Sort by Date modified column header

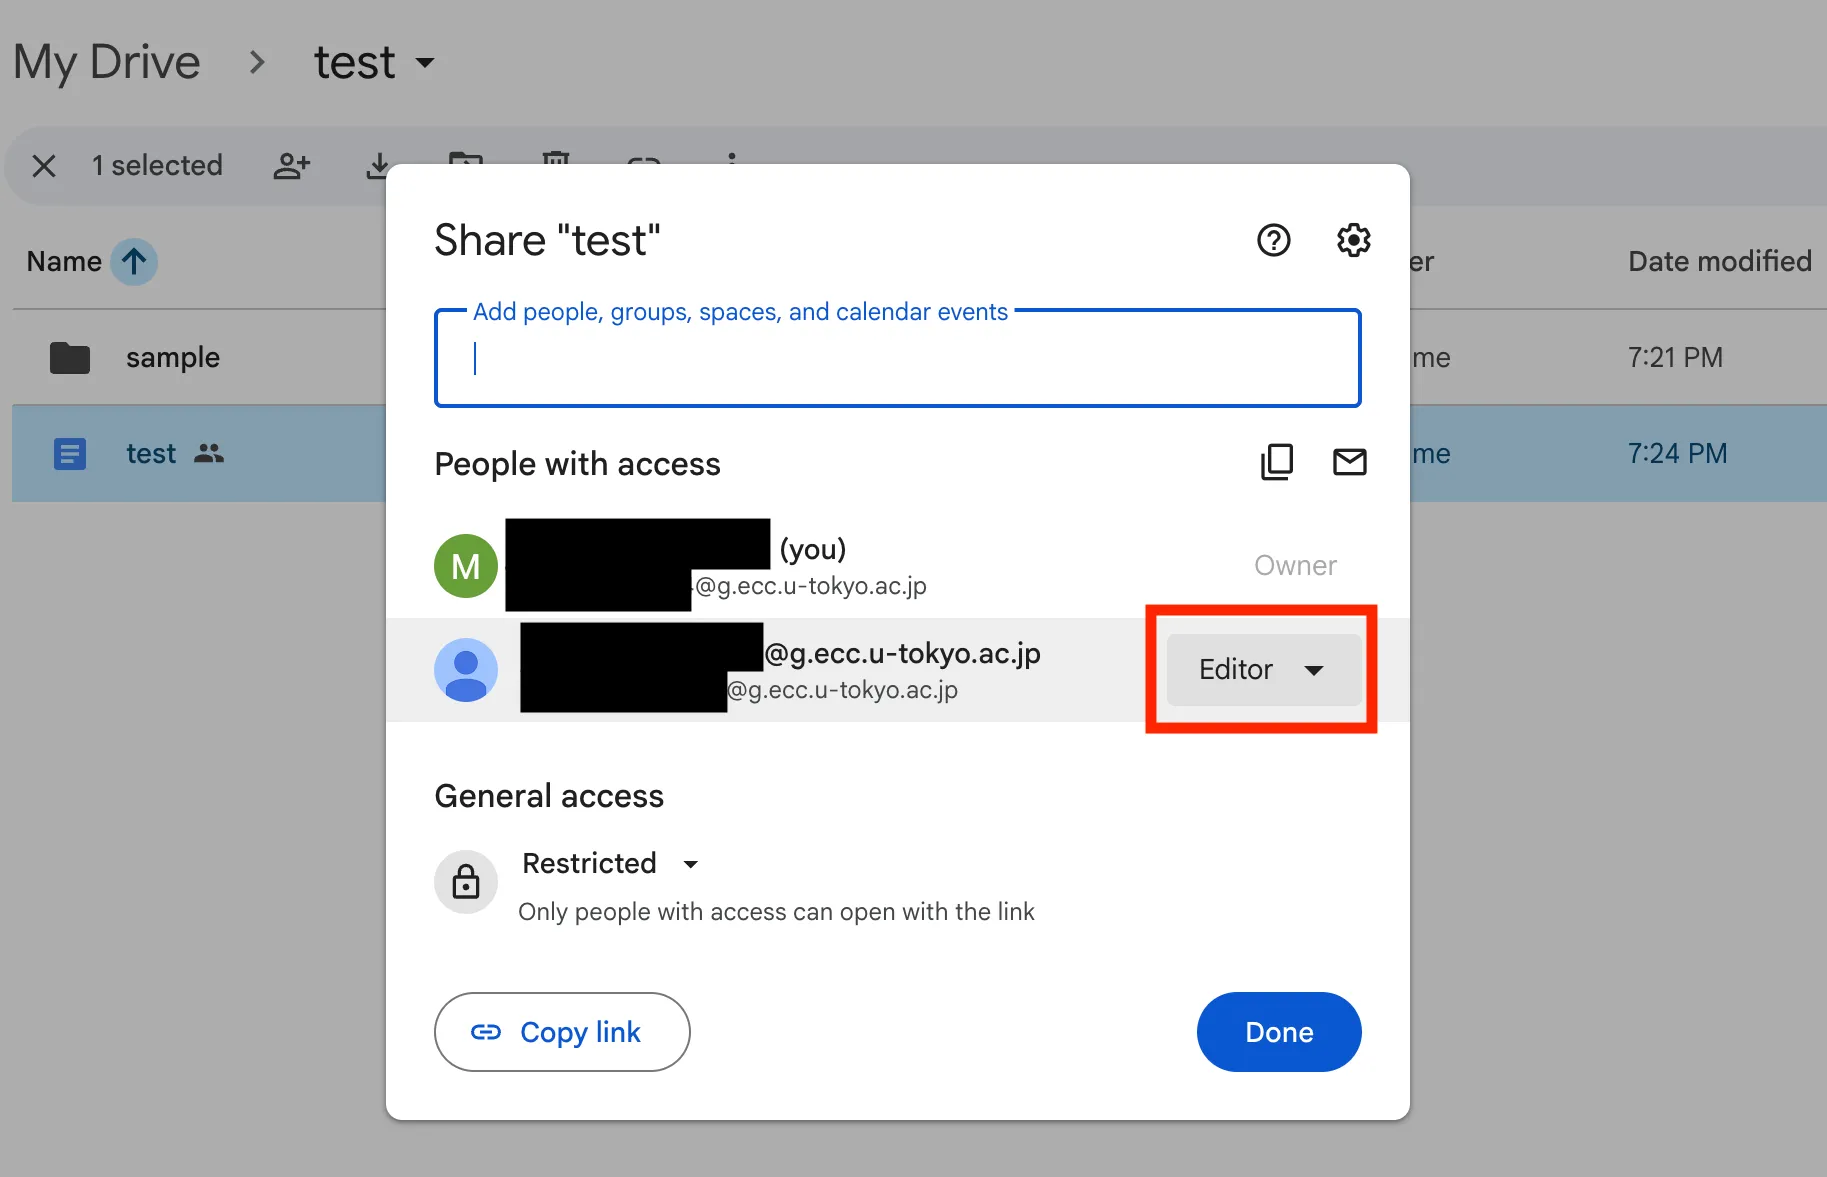1720,262
